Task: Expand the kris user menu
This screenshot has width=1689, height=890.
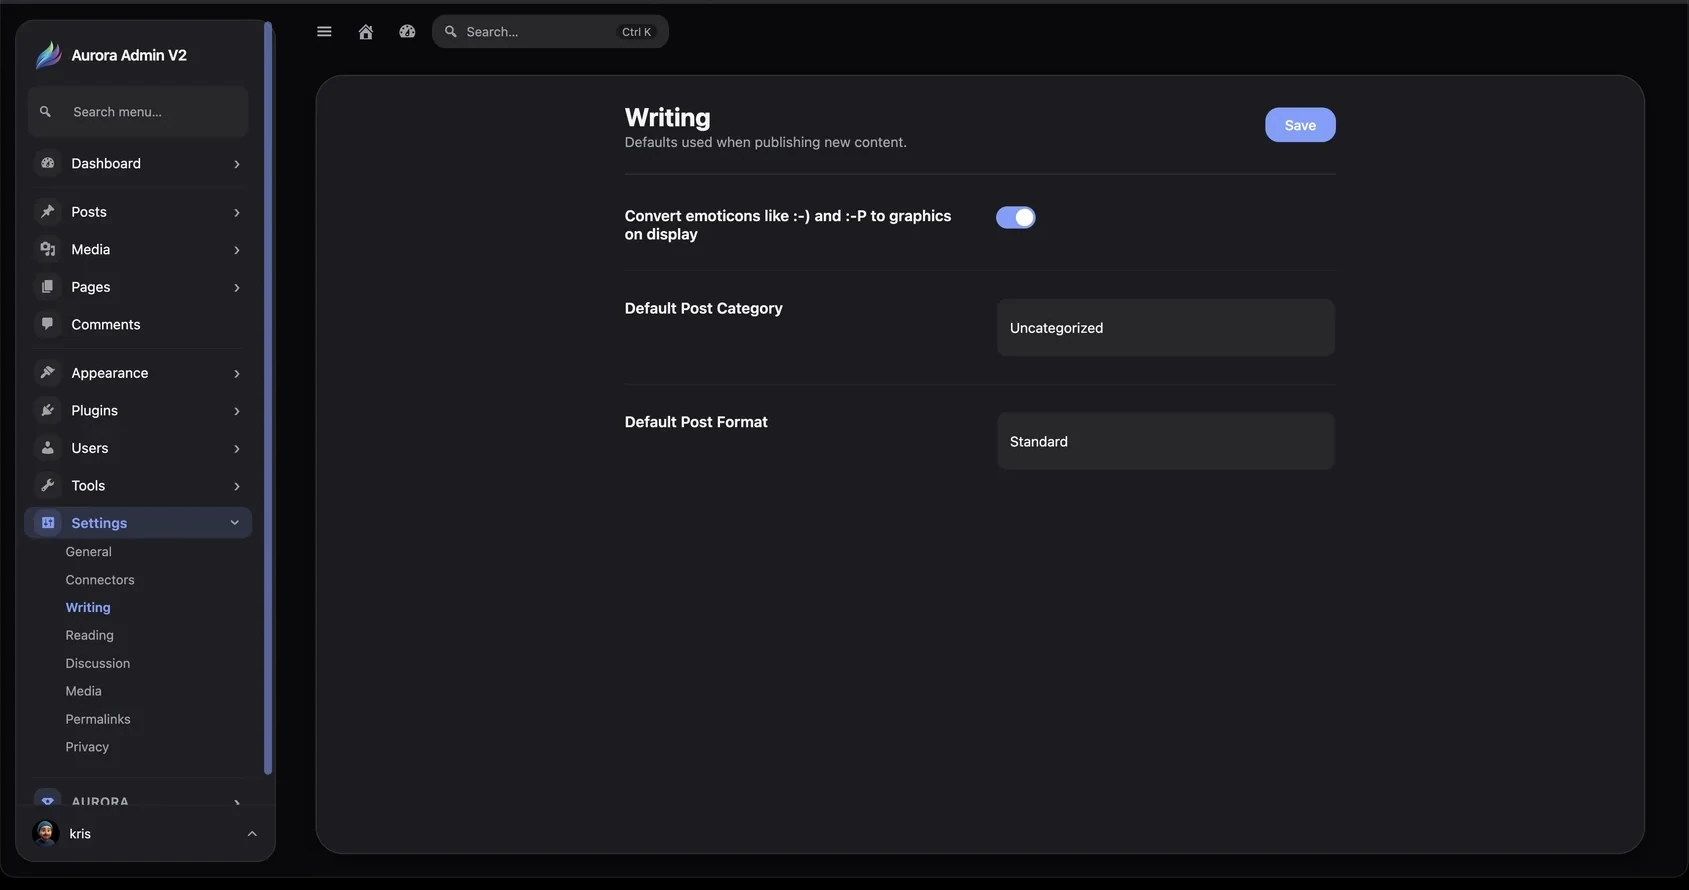Action: point(252,834)
